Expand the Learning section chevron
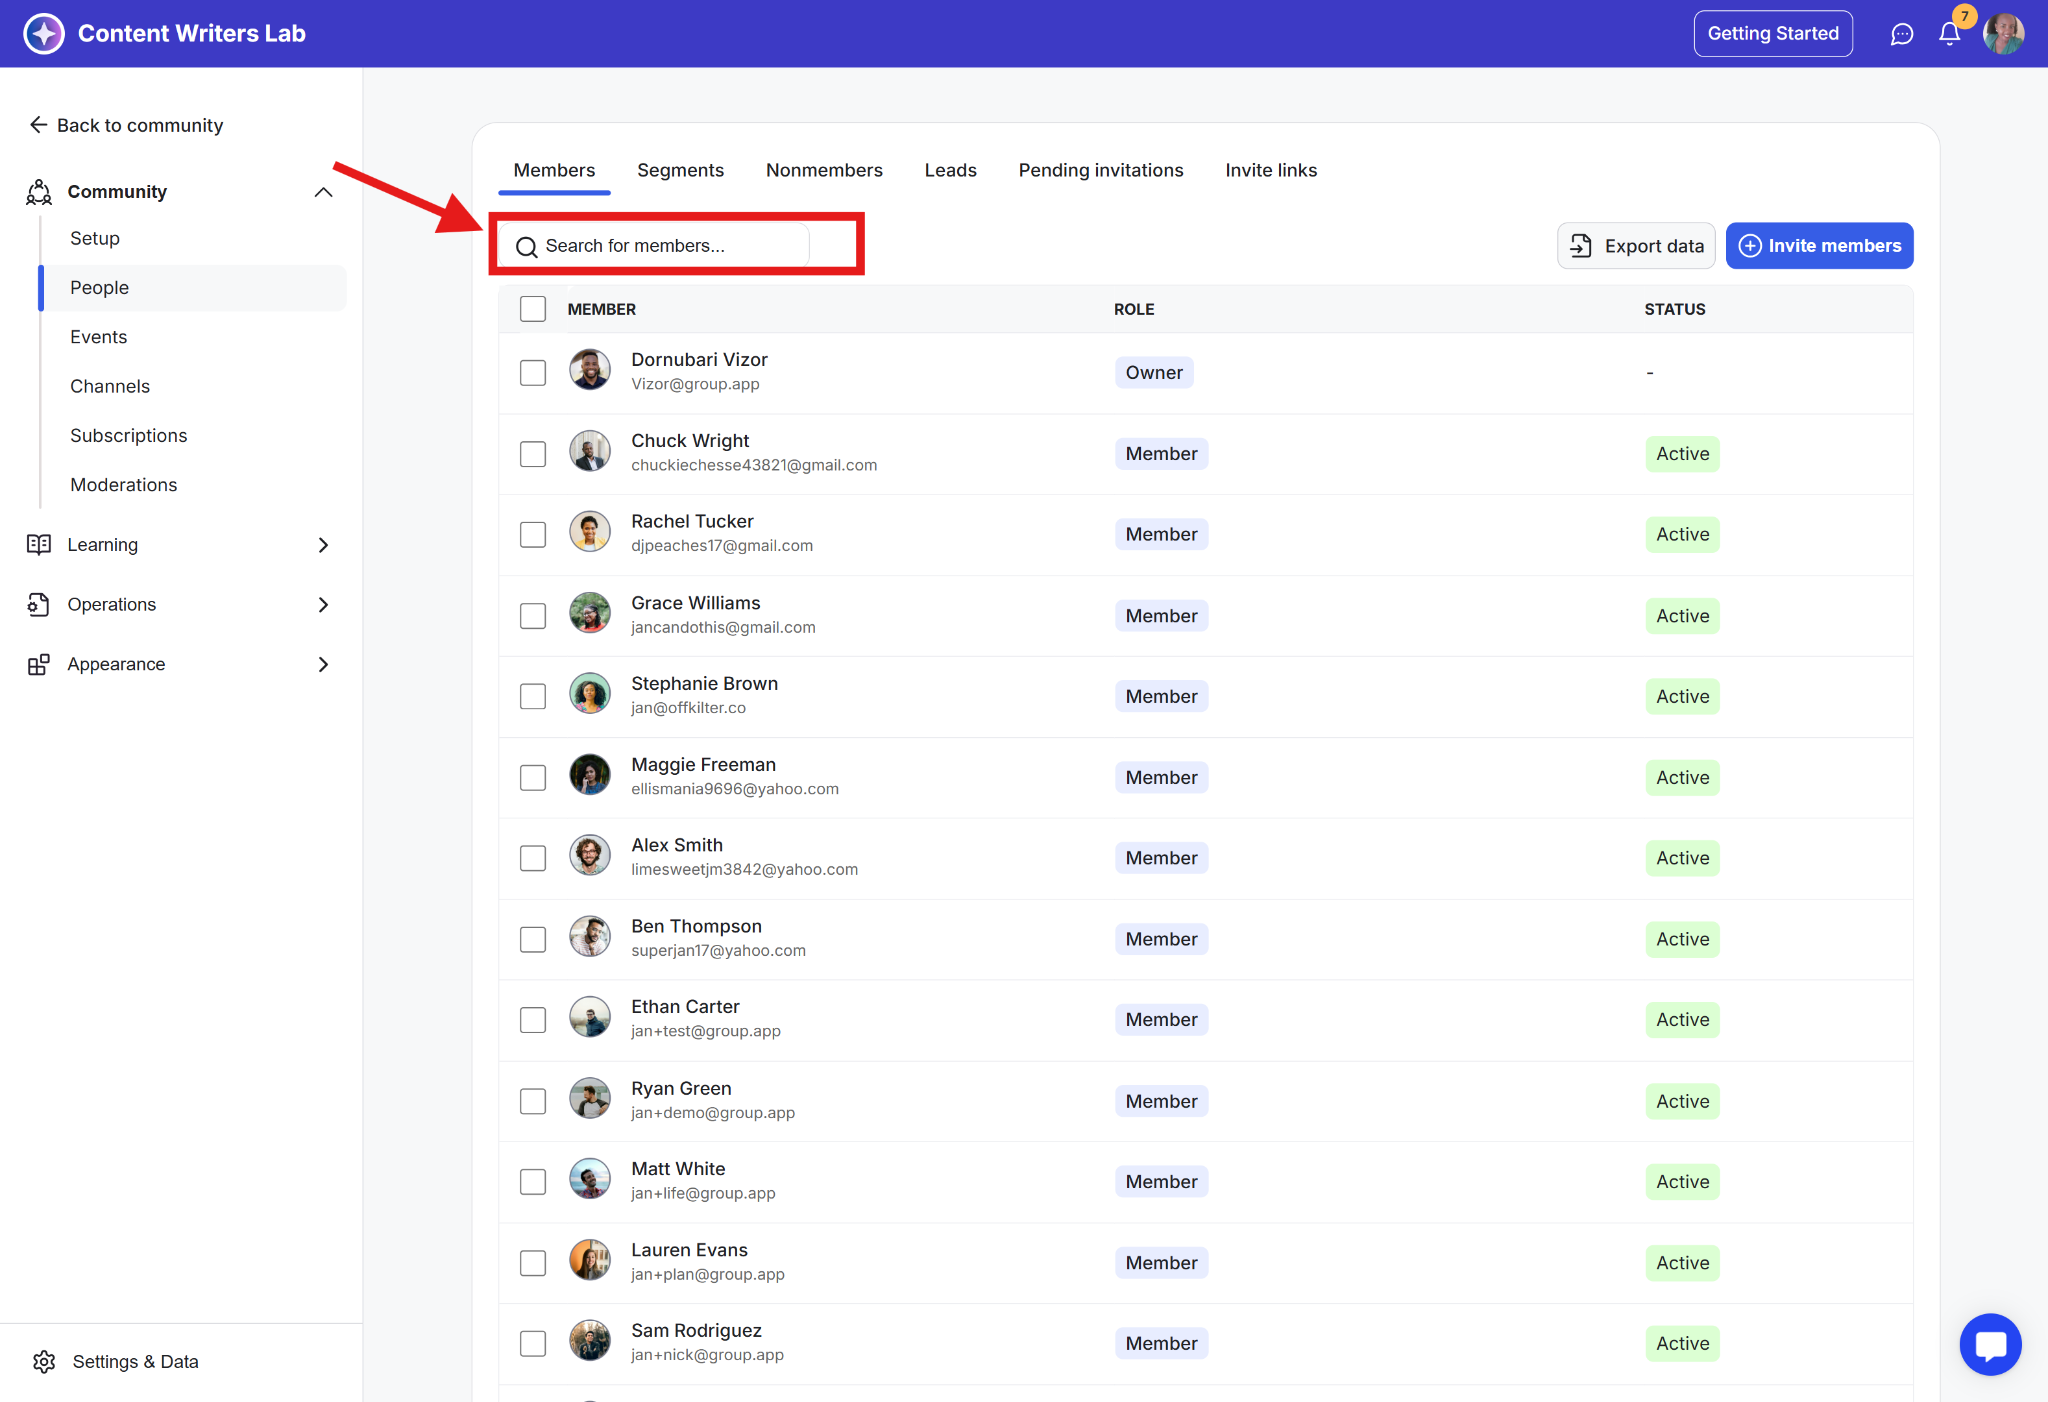This screenshot has height=1402, width=2048. 323,545
